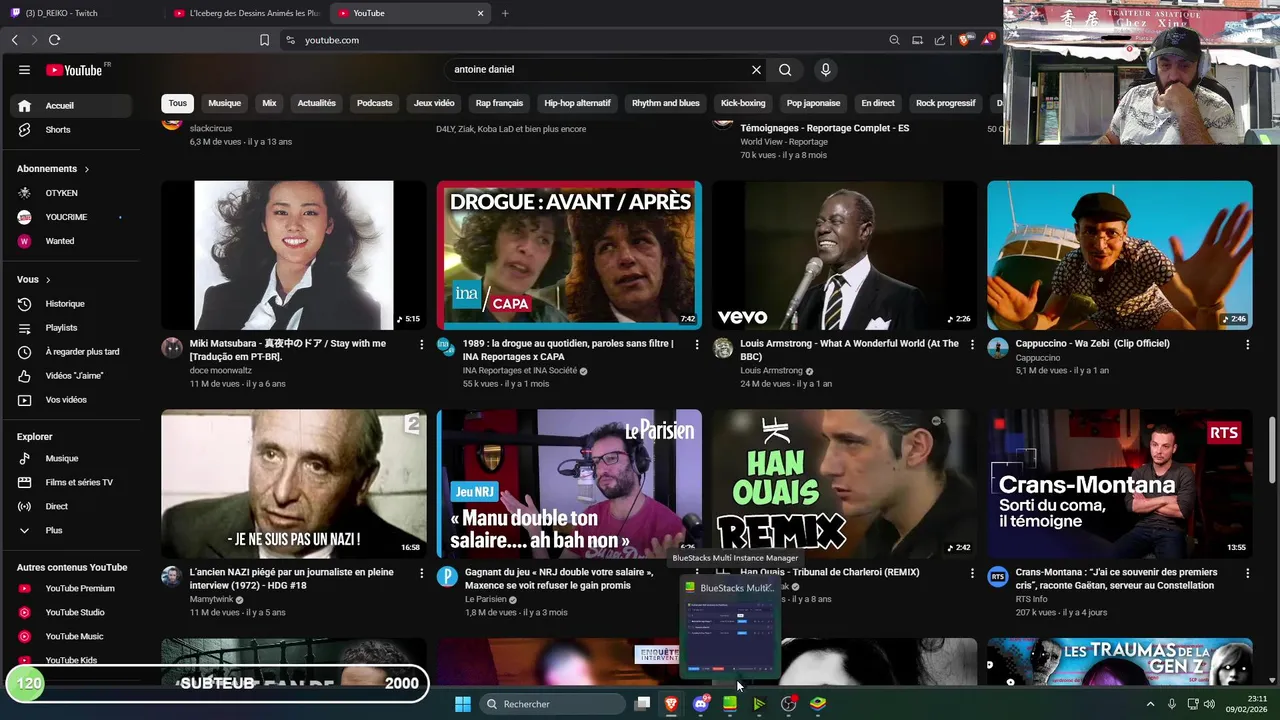Viewport: 1280px width, 720px height.
Task: Open more options for Miki Matsubara video
Action: click(x=421, y=344)
